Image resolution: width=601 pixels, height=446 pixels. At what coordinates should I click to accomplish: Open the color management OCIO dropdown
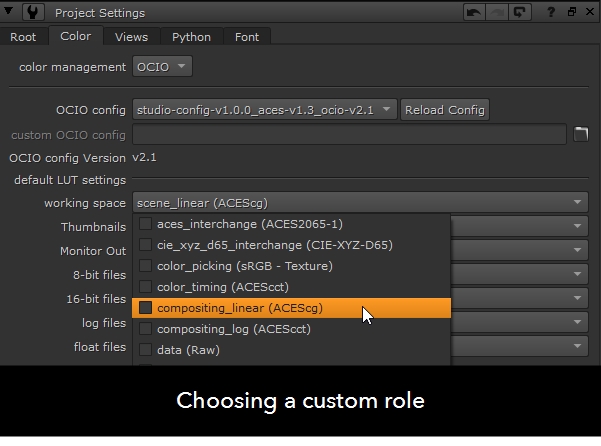(x=162, y=67)
